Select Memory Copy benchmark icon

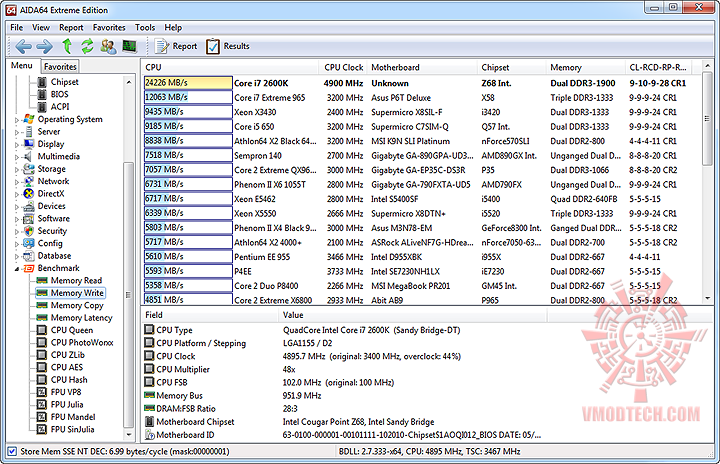42,306
